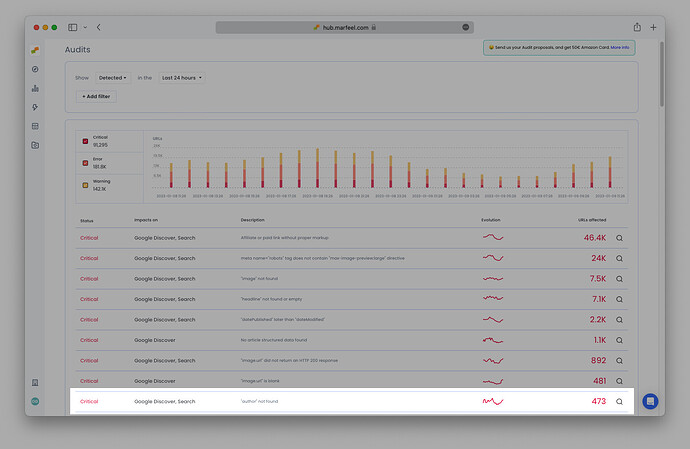Open the organization building icon in sidebar
690x449 pixels.
35,382
